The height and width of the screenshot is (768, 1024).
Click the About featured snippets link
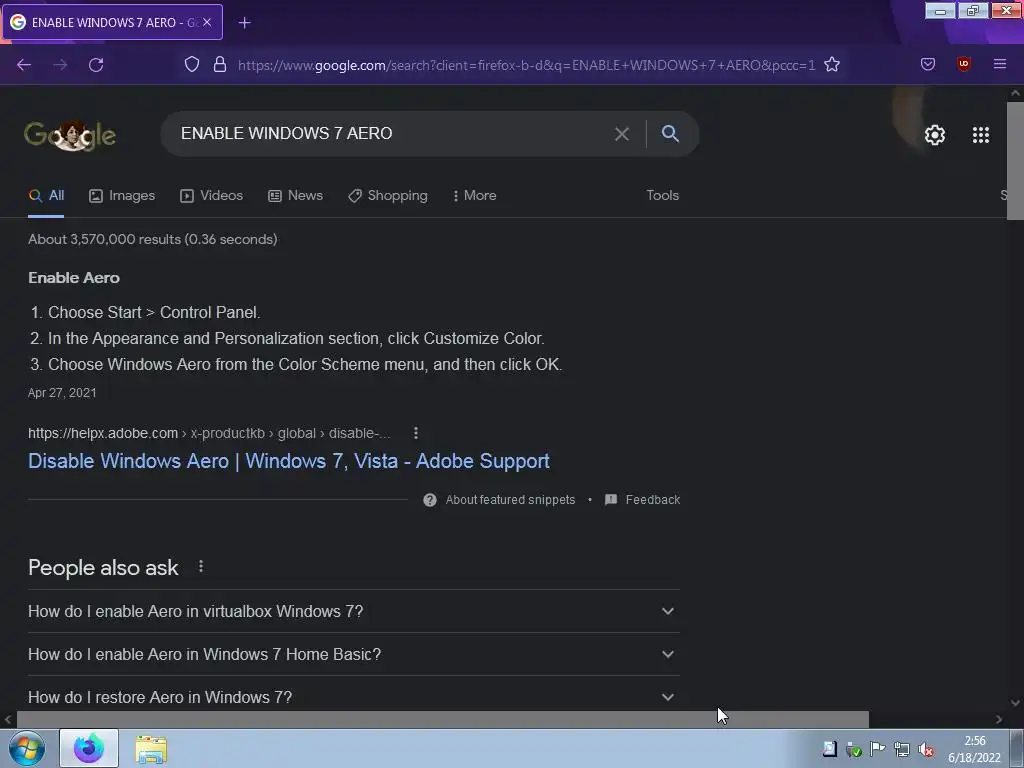tap(510, 500)
